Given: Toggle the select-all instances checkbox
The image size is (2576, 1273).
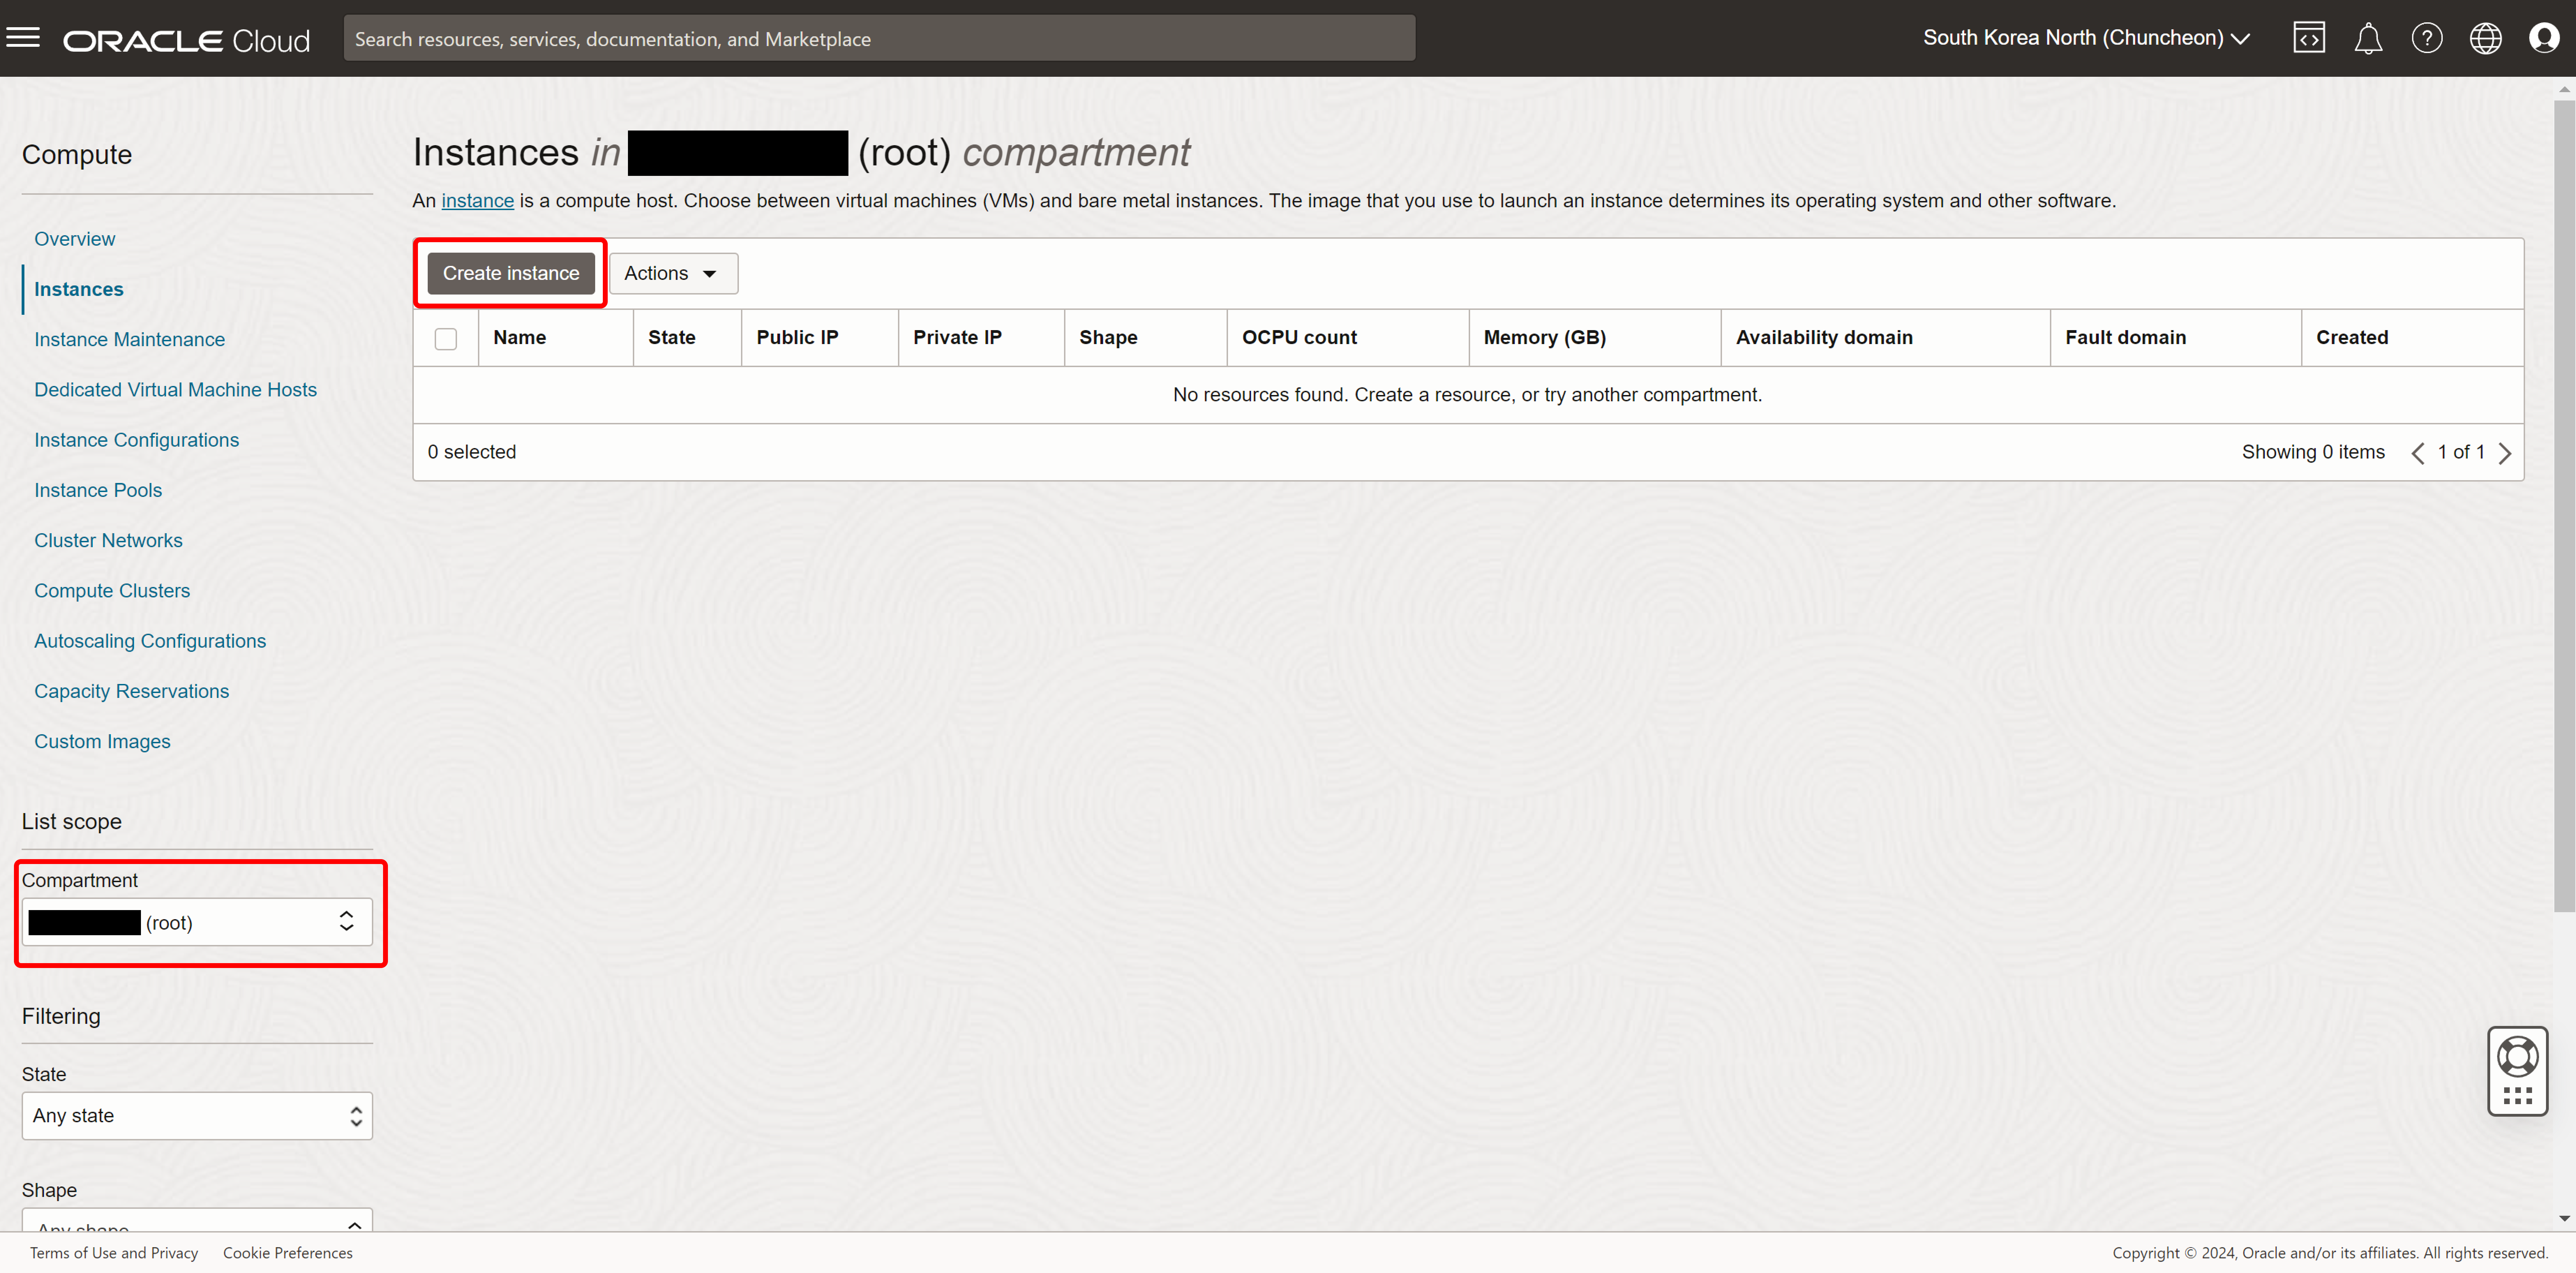Looking at the screenshot, I should [x=446, y=338].
